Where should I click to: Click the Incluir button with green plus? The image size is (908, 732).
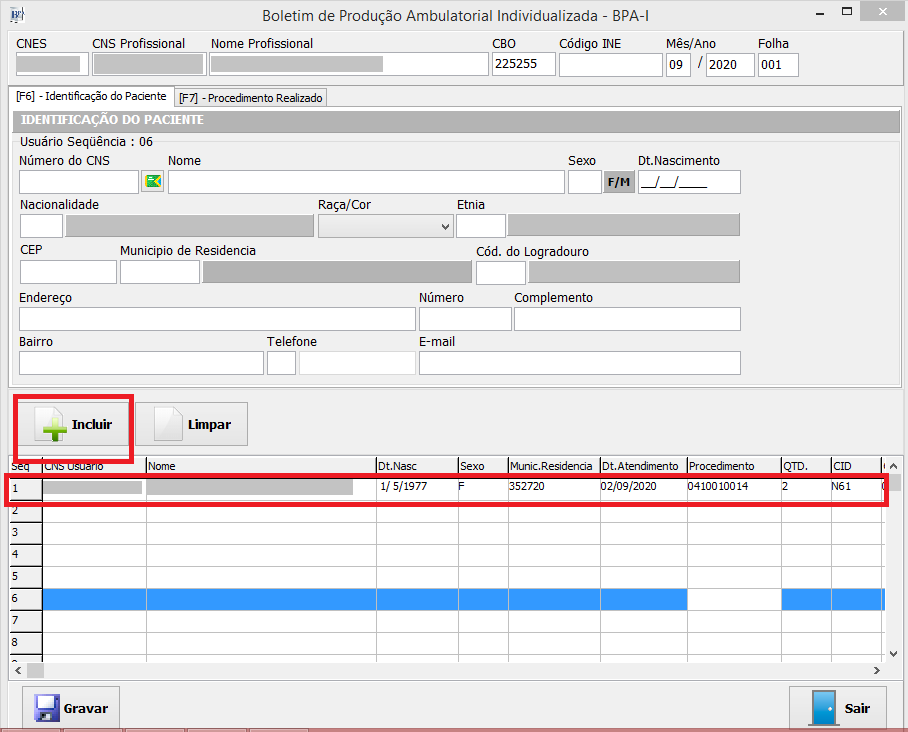73,424
